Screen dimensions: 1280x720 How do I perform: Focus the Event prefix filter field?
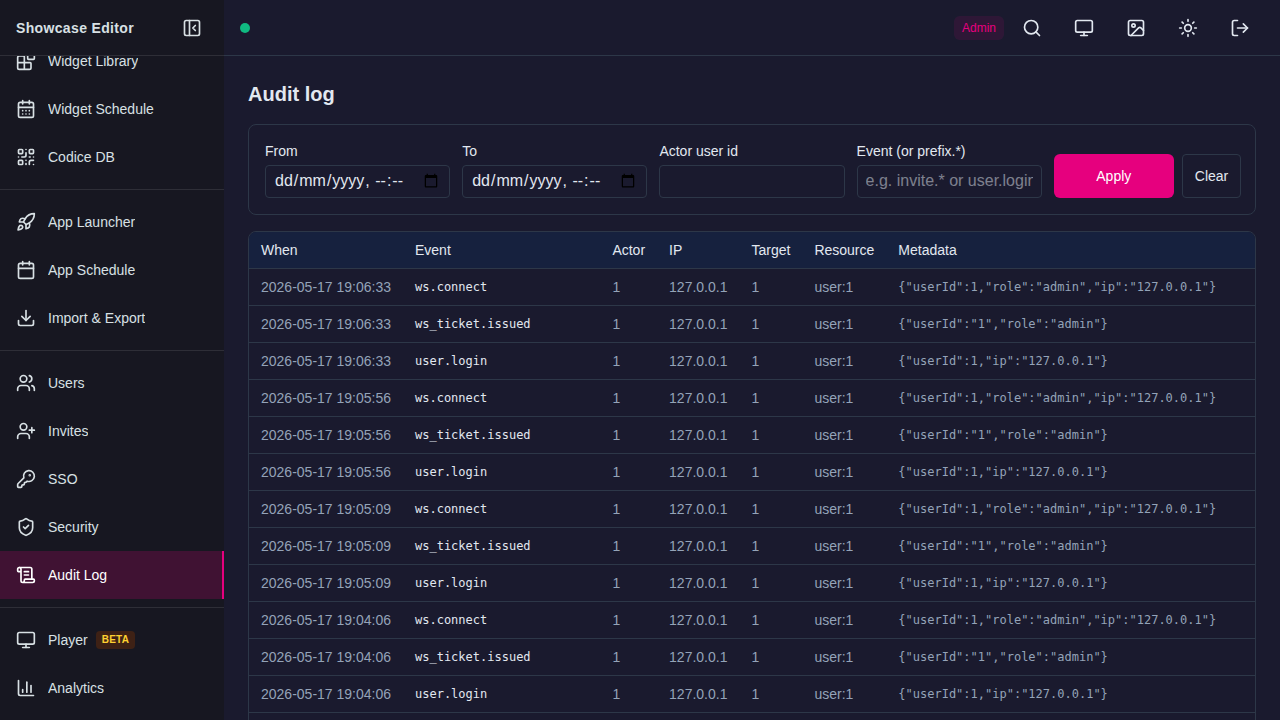click(x=949, y=181)
